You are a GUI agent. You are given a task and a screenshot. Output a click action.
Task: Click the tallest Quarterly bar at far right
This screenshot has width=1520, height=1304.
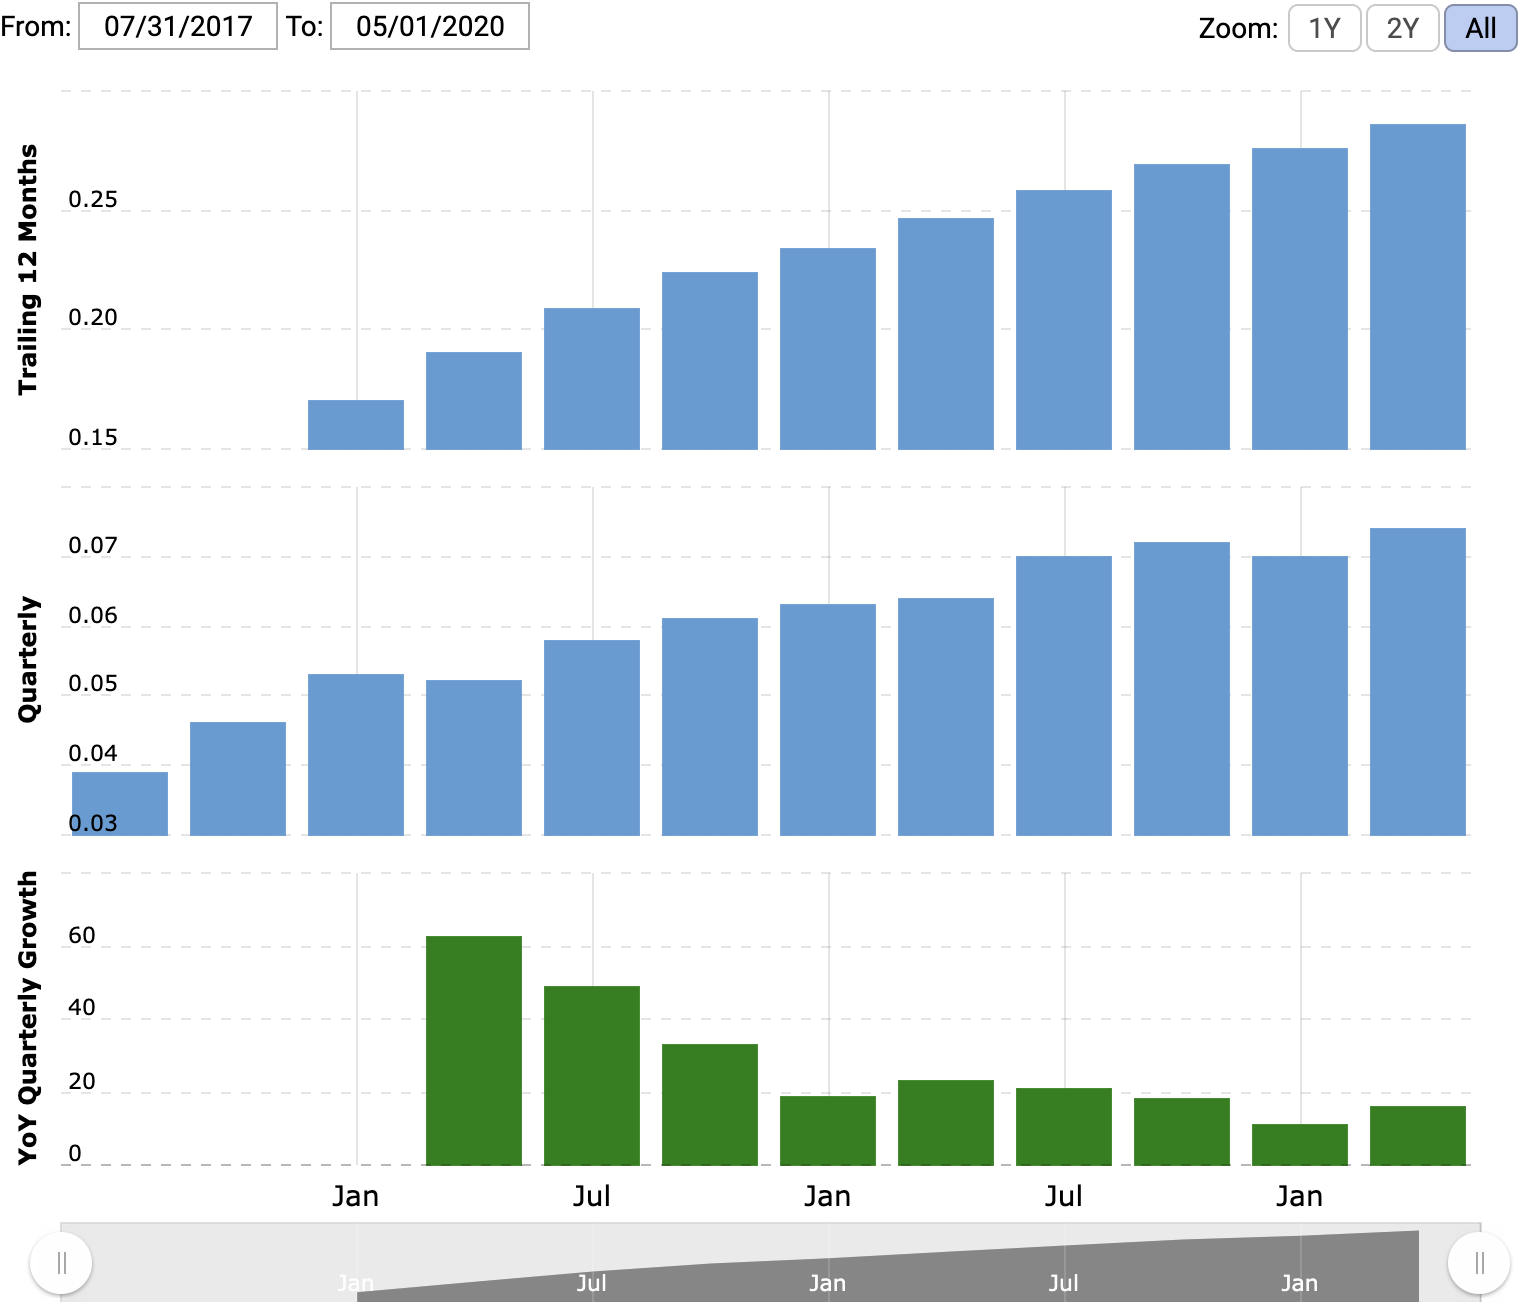pyautogui.click(x=1418, y=682)
